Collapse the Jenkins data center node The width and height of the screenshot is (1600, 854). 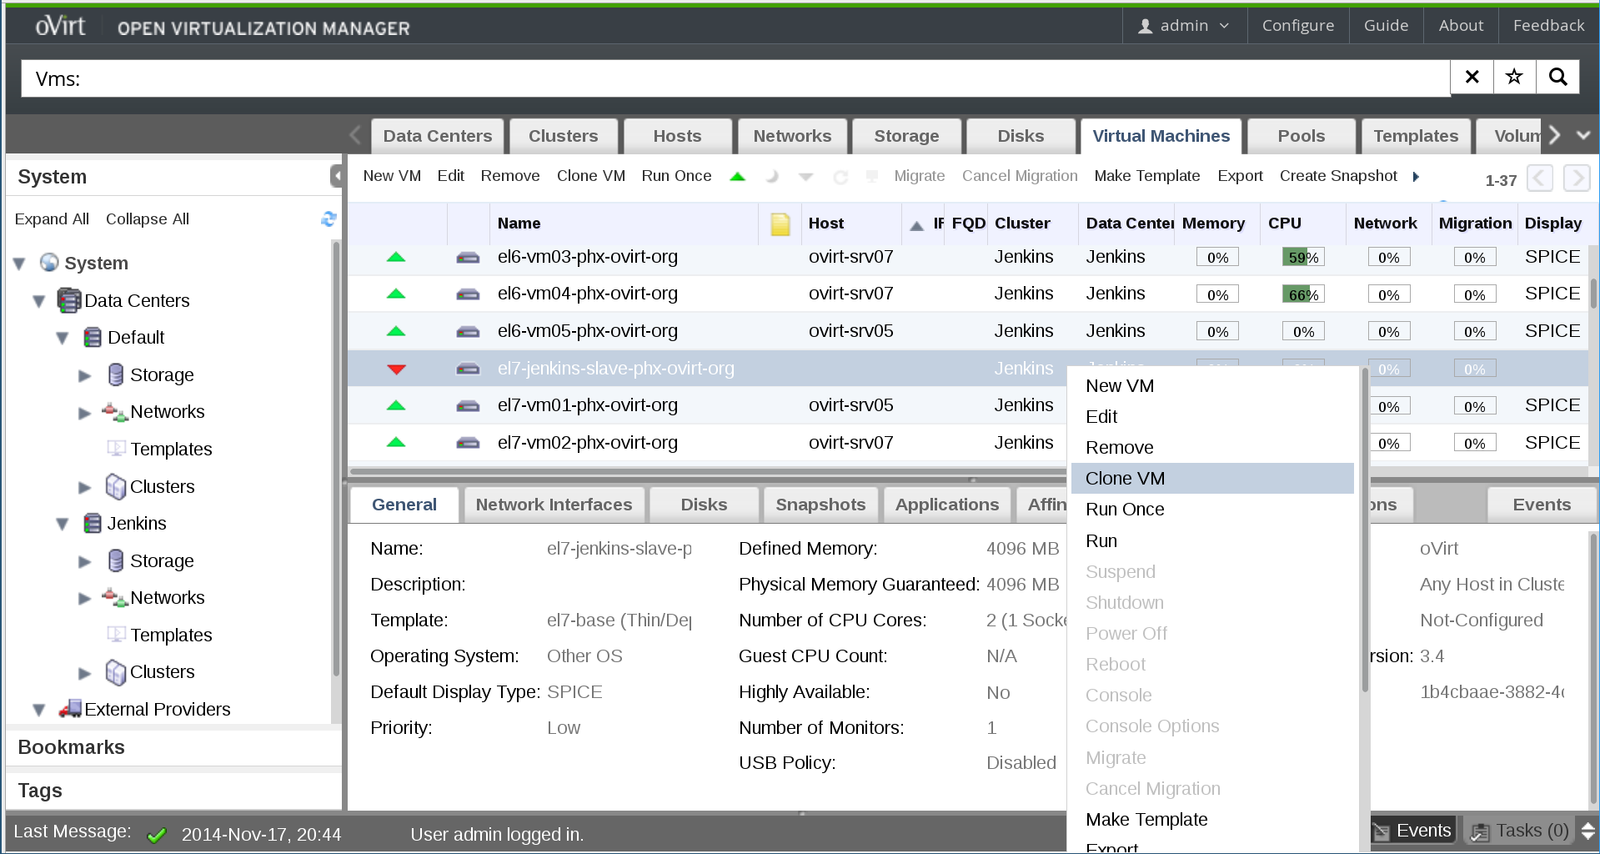pyautogui.click(x=62, y=524)
